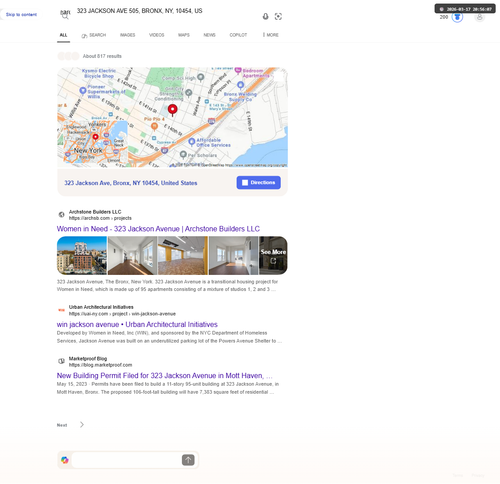Viewport: 500px width, 484px height.
Task: Open visual search camera icon
Action: point(278,16)
